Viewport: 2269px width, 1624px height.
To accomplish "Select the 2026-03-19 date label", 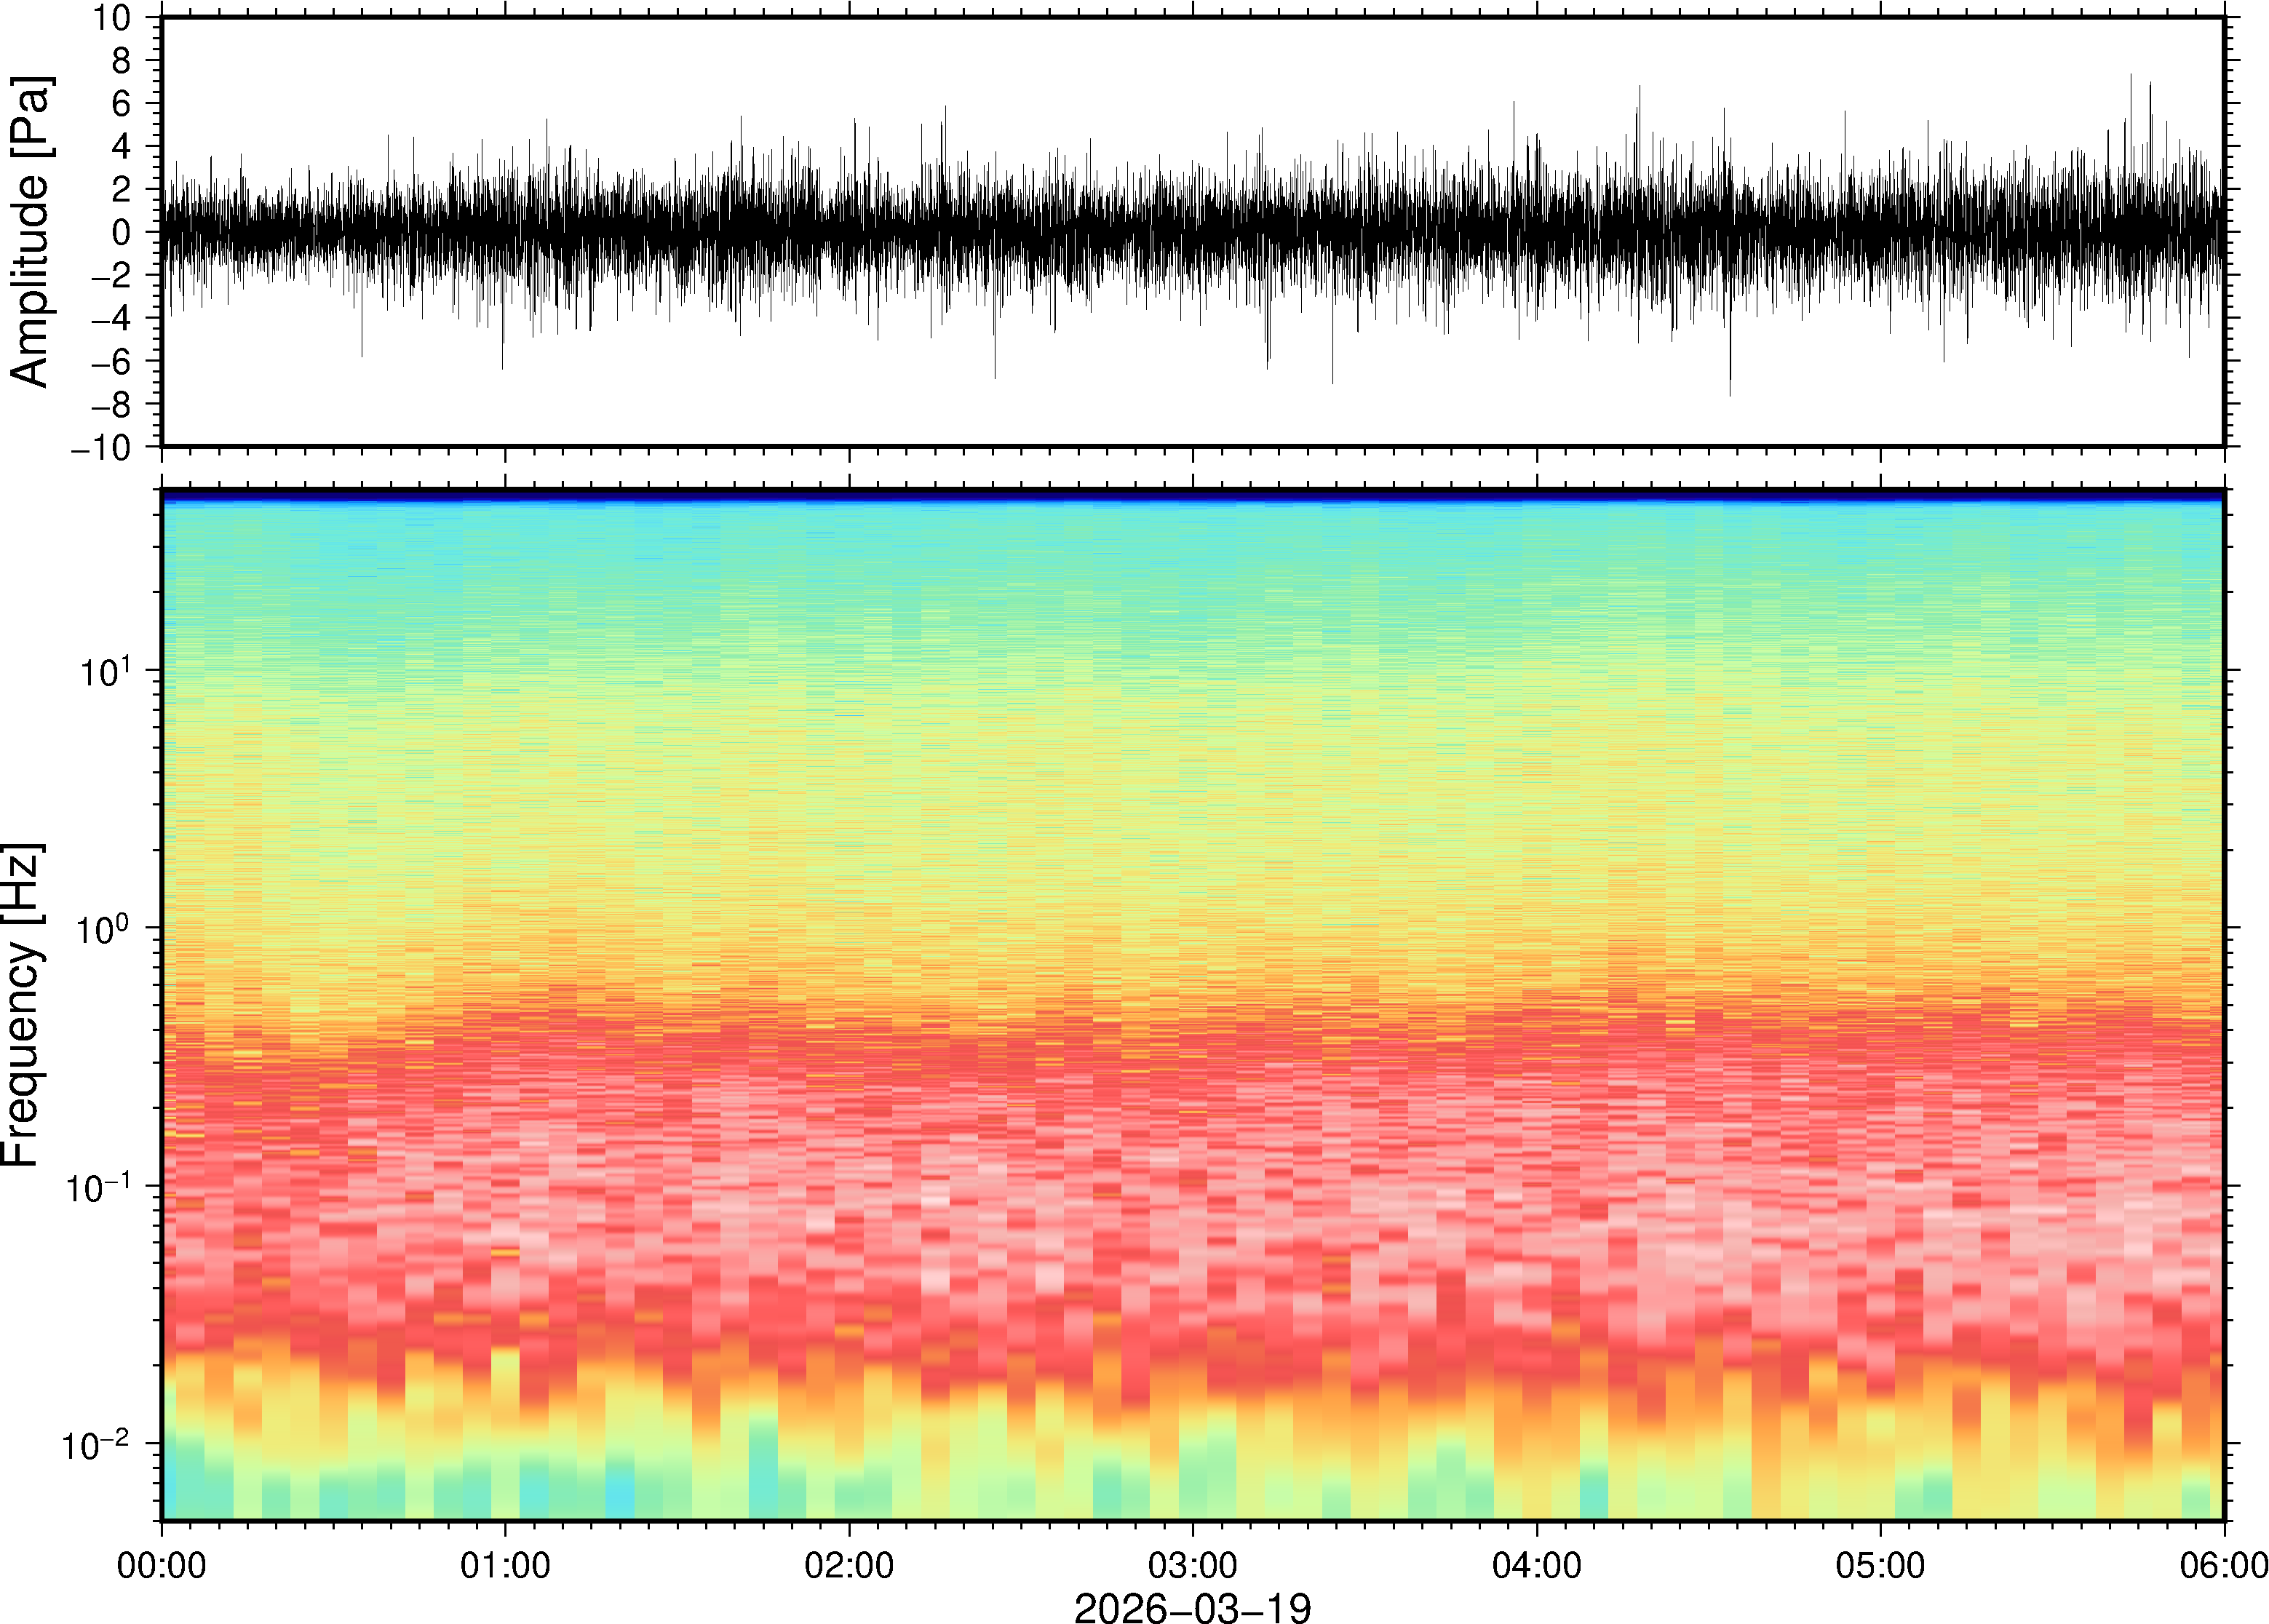I will tap(1192, 1607).
